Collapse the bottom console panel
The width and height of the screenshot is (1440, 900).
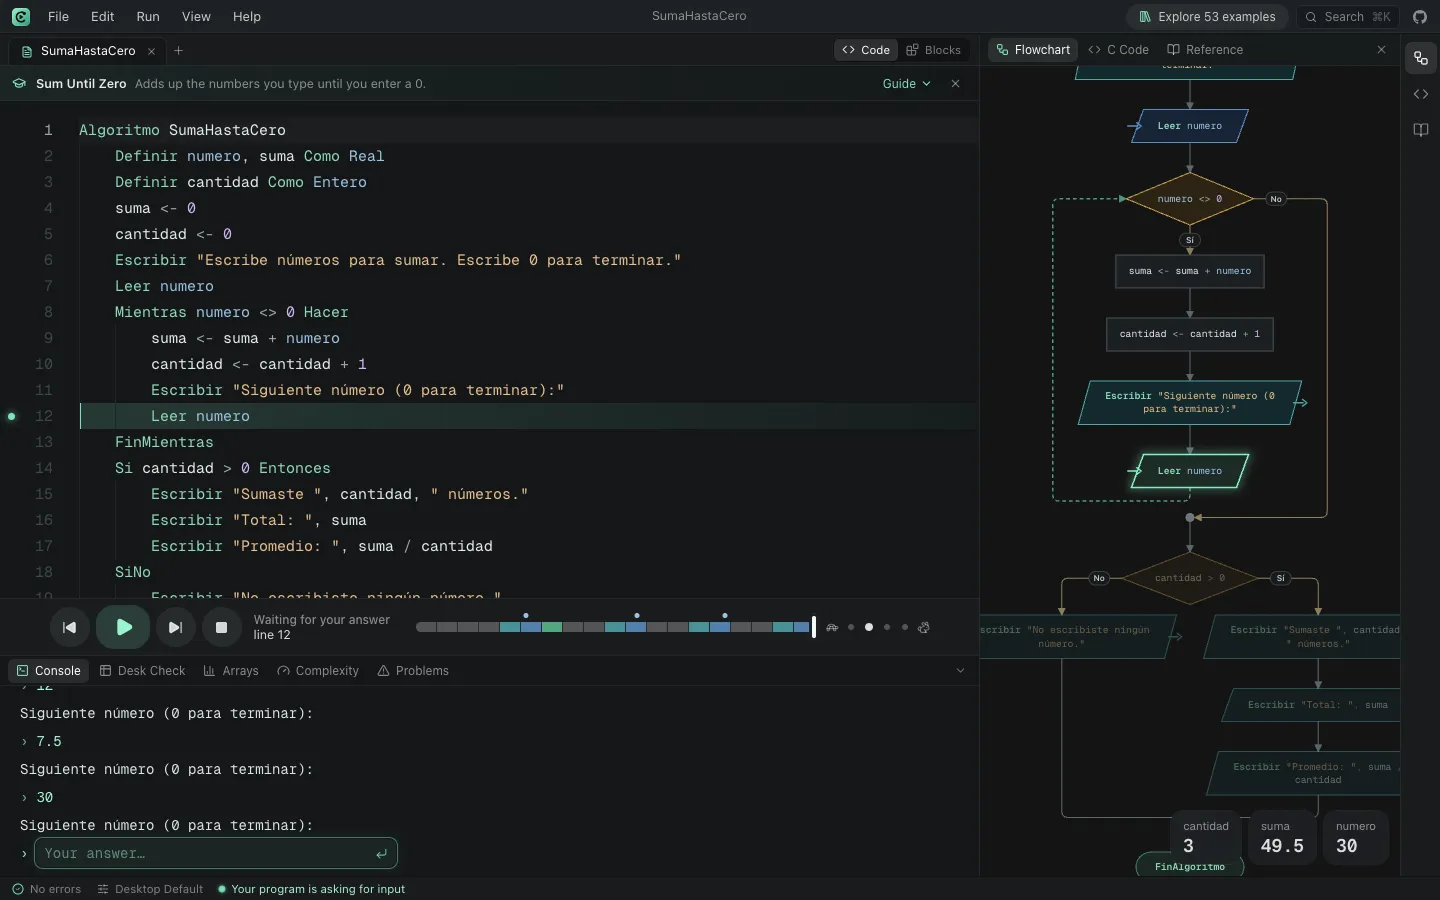point(960,671)
